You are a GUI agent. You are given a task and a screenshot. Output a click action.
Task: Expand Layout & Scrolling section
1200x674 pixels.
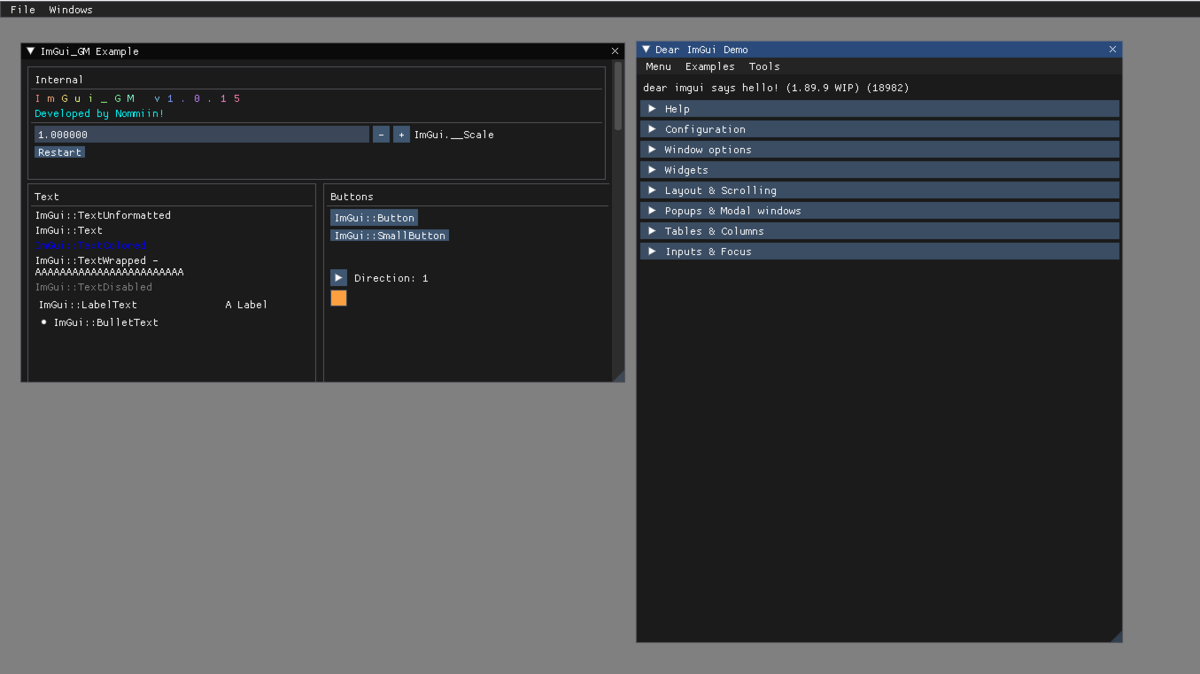pyautogui.click(x=879, y=190)
